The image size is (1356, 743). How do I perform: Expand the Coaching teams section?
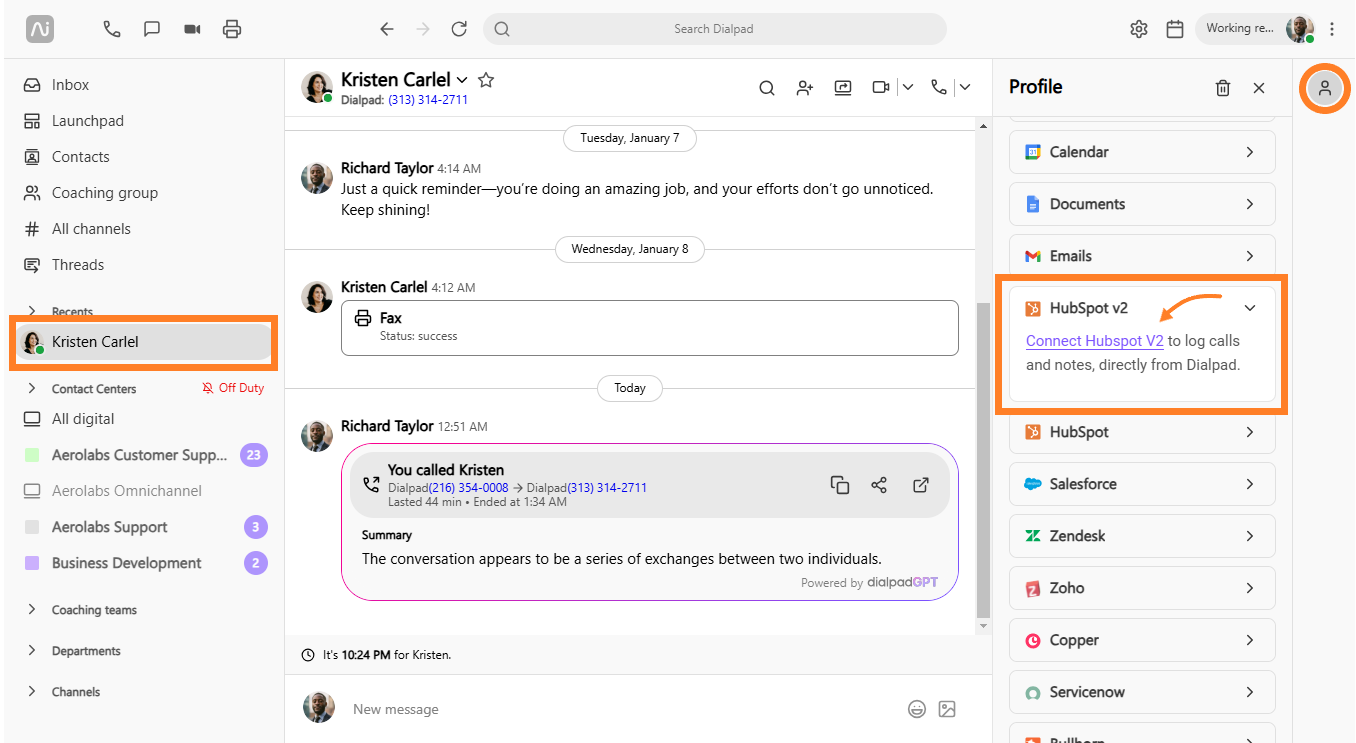tap(32, 609)
